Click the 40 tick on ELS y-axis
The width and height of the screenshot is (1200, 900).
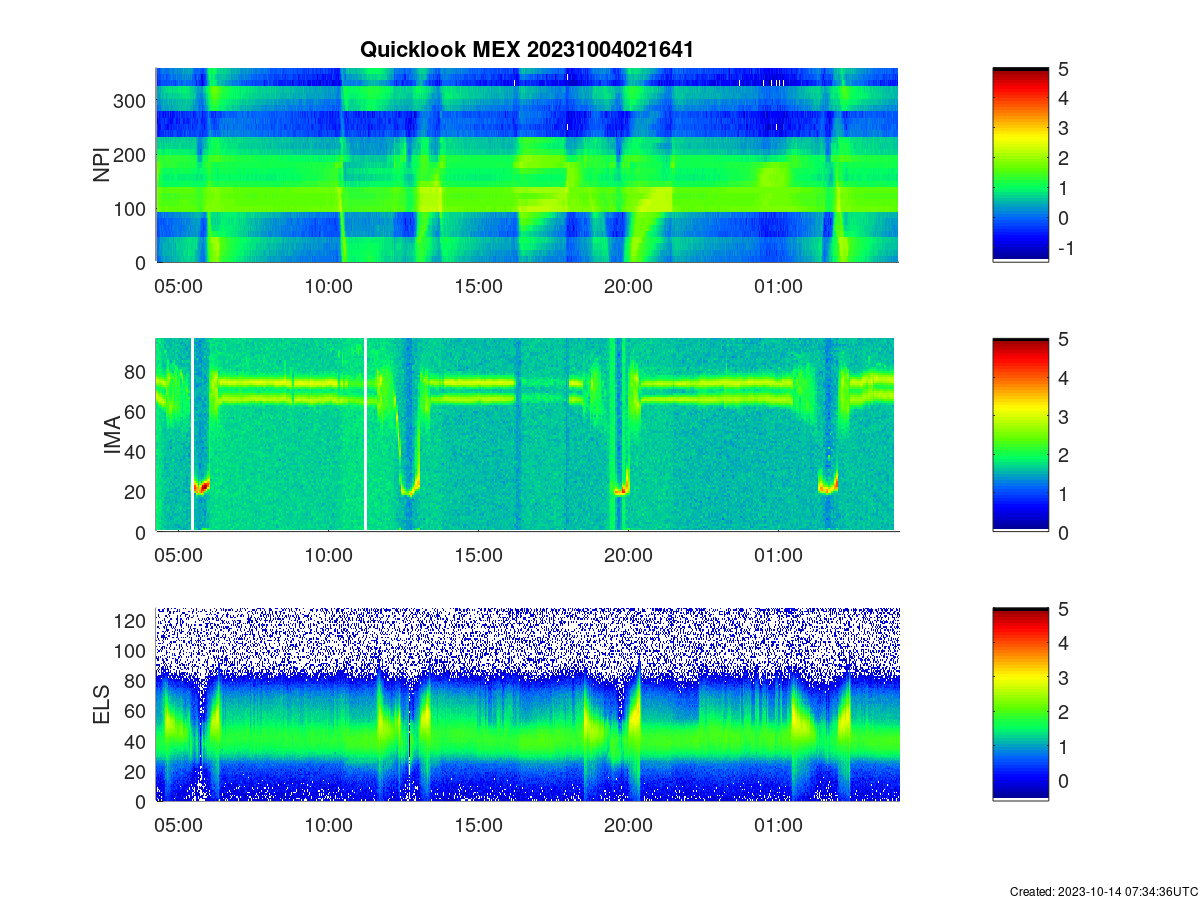(137, 741)
